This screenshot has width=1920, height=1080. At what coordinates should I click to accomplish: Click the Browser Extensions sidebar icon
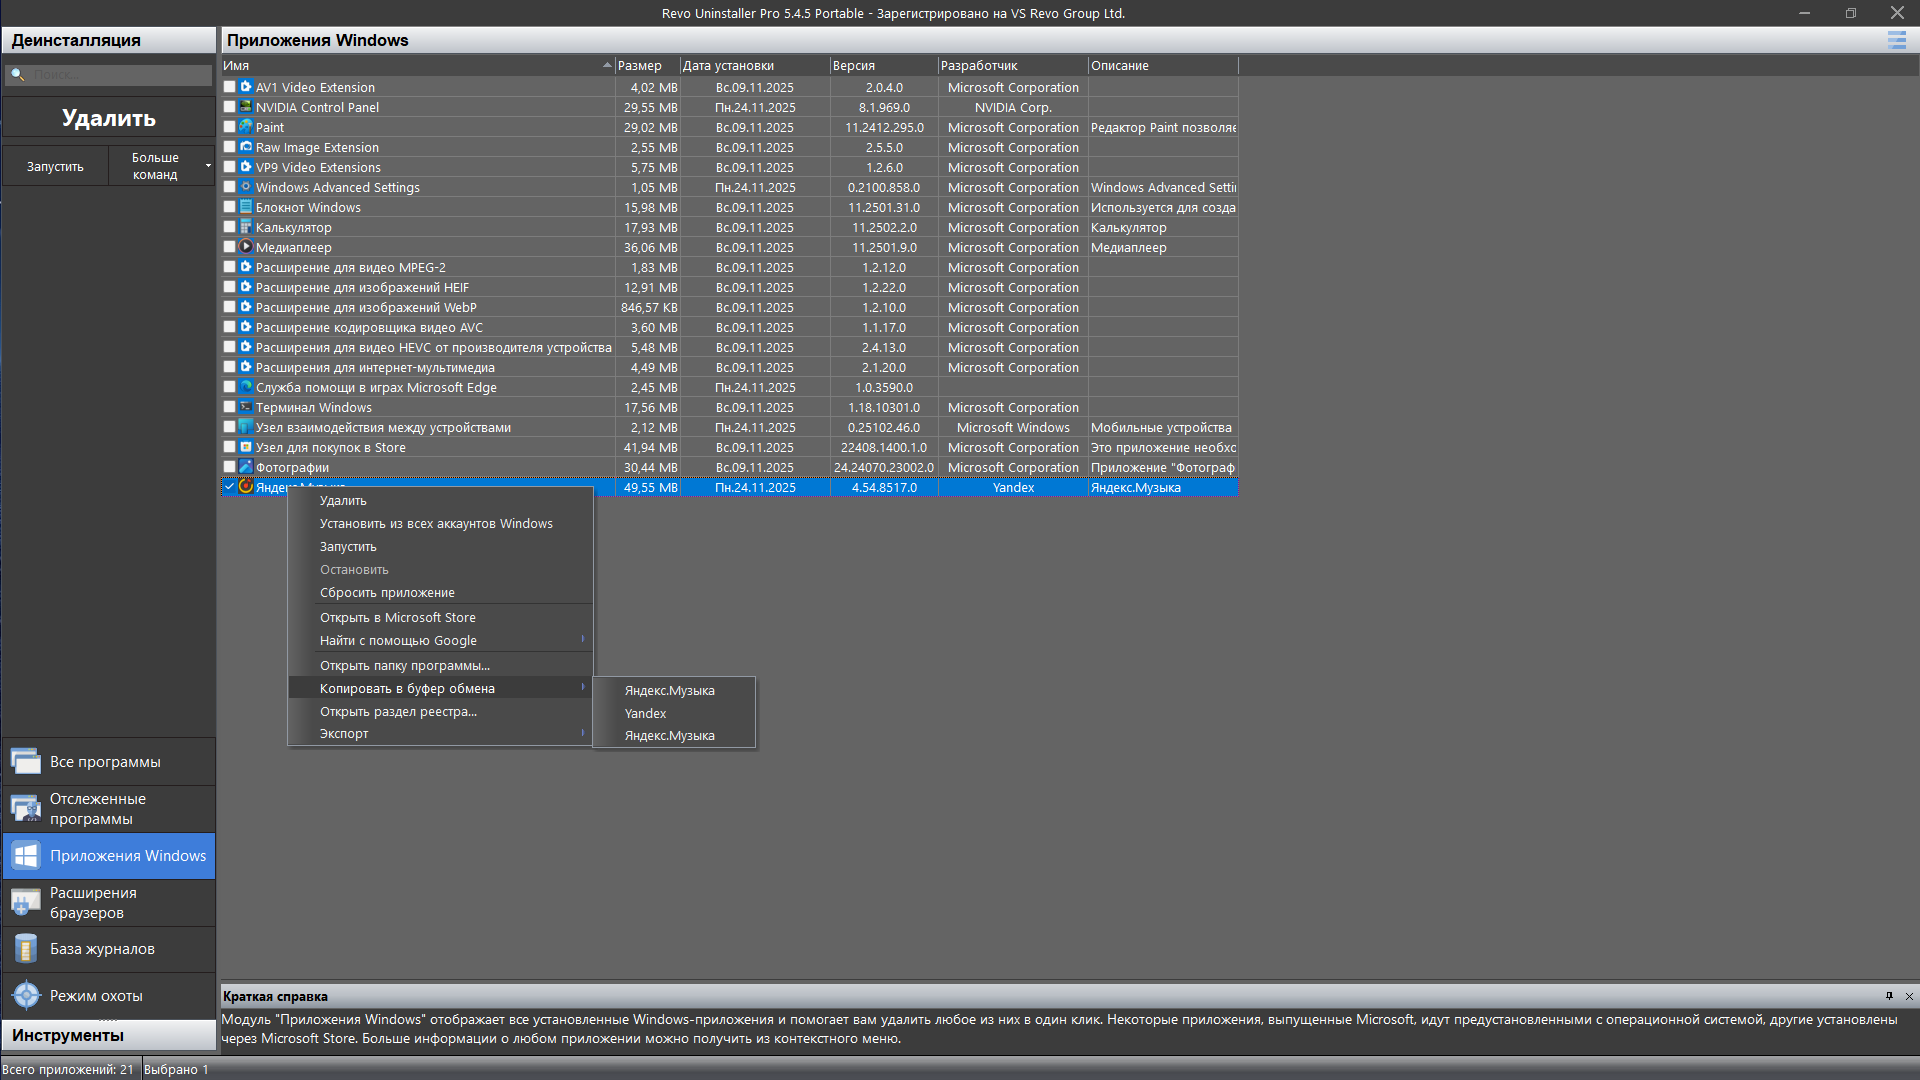(x=26, y=903)
